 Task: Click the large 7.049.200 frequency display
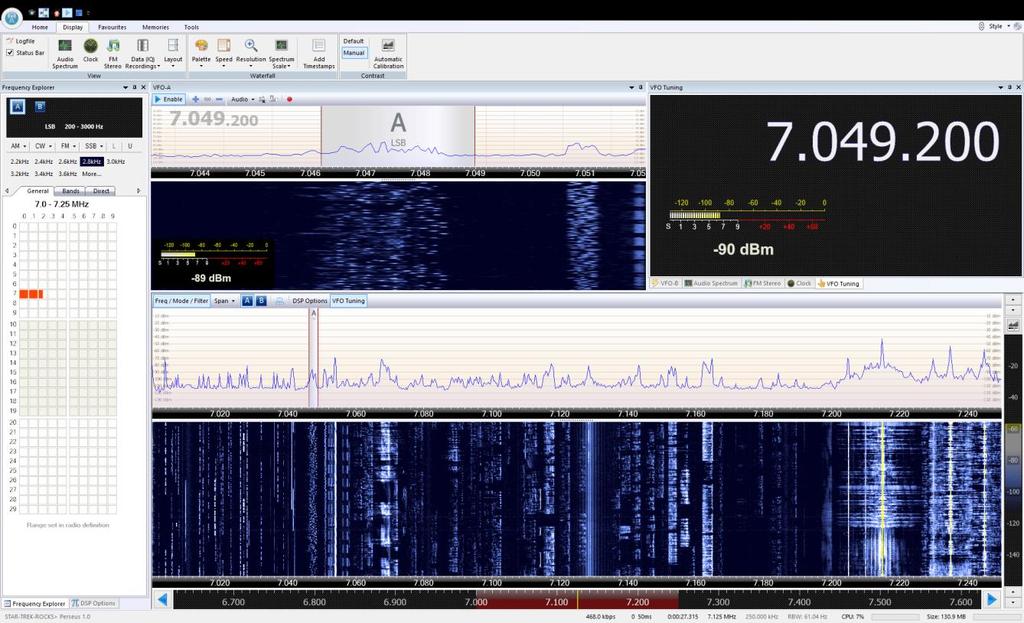tap(882, 142)
